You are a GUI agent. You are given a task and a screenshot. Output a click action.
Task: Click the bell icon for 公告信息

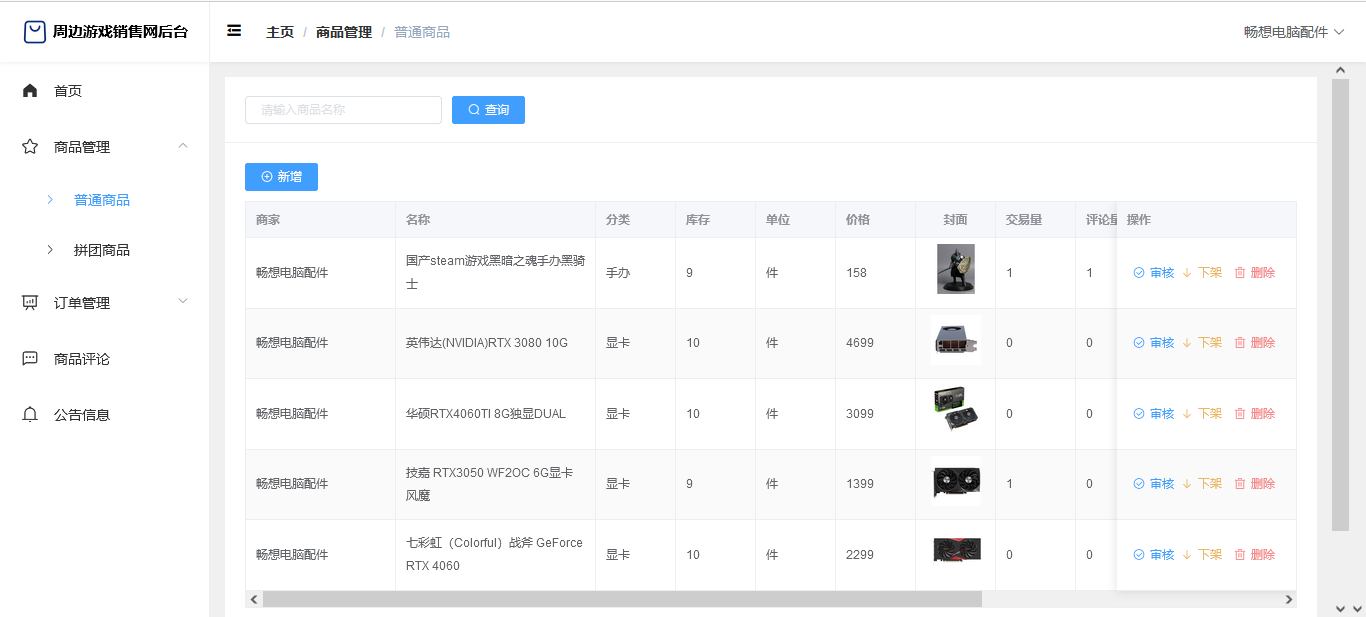30,415
